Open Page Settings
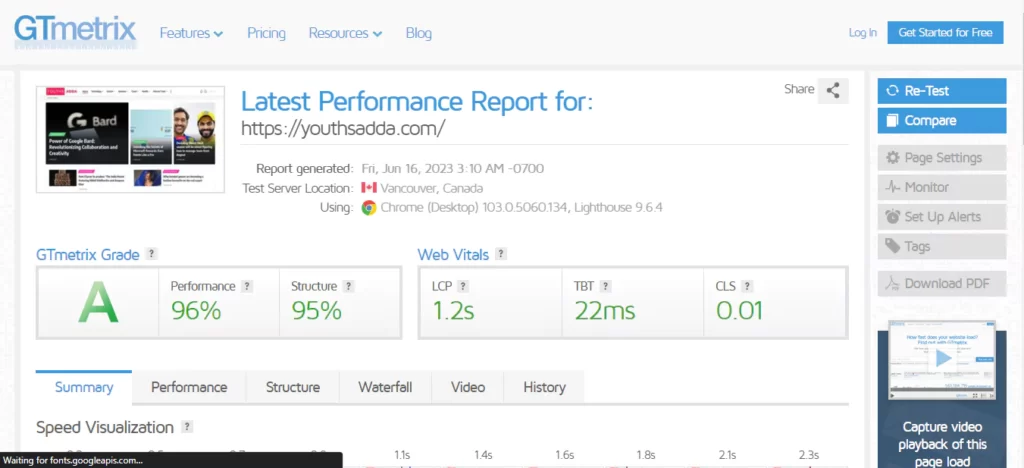The height and width of the screenshot is (468, 1024). pos(942,158)
